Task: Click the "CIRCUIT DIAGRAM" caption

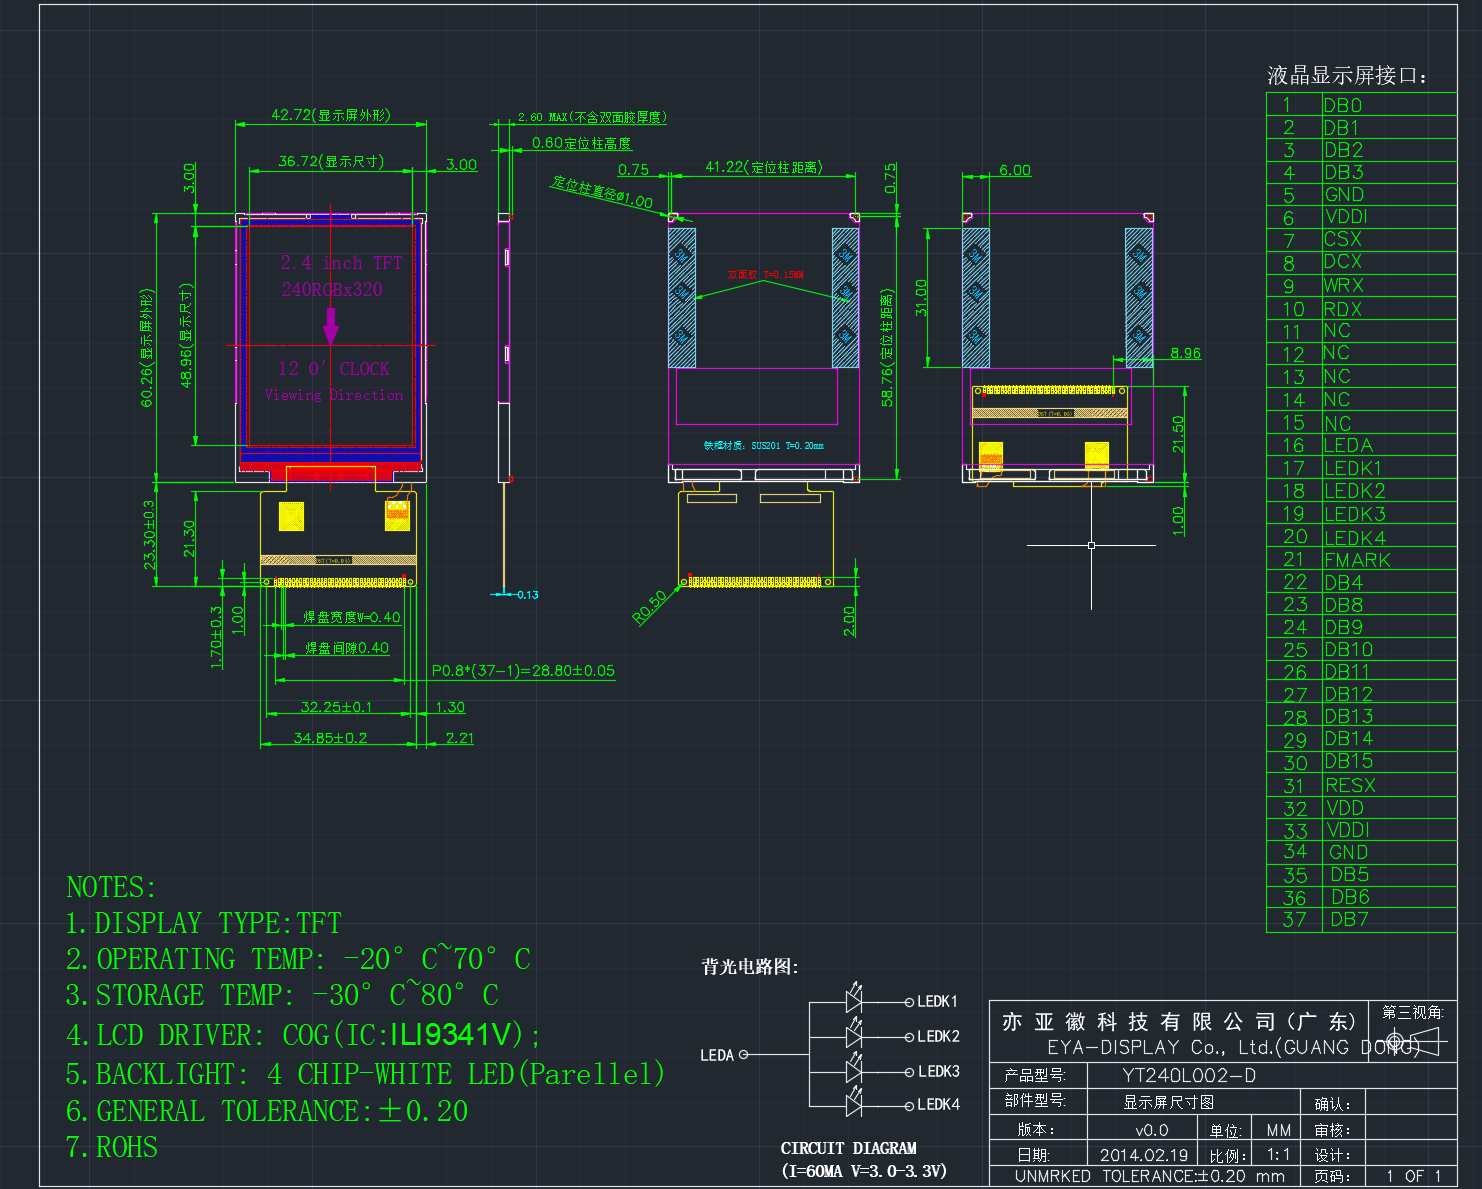Action: point(849,1148)
